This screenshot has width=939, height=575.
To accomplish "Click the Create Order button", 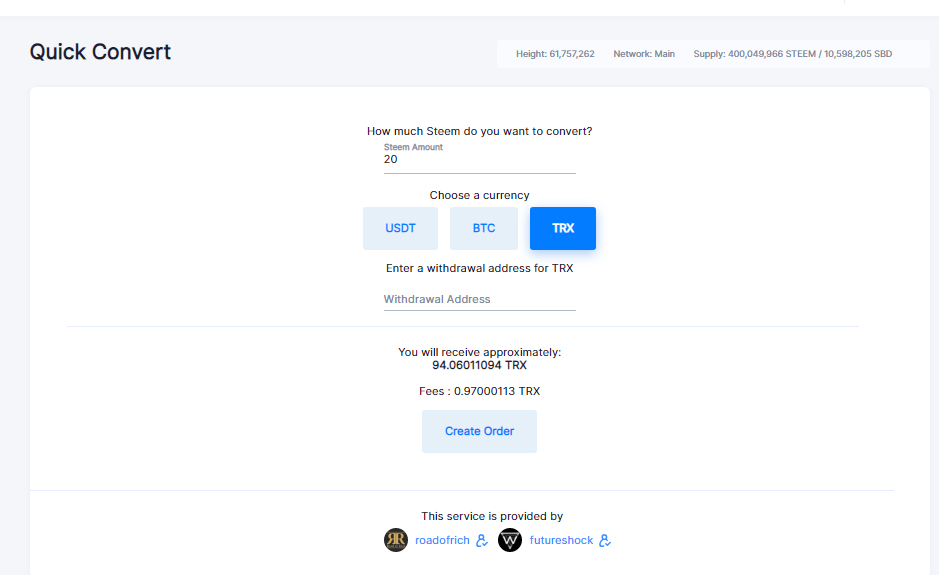I will click(x=479, y=431).
